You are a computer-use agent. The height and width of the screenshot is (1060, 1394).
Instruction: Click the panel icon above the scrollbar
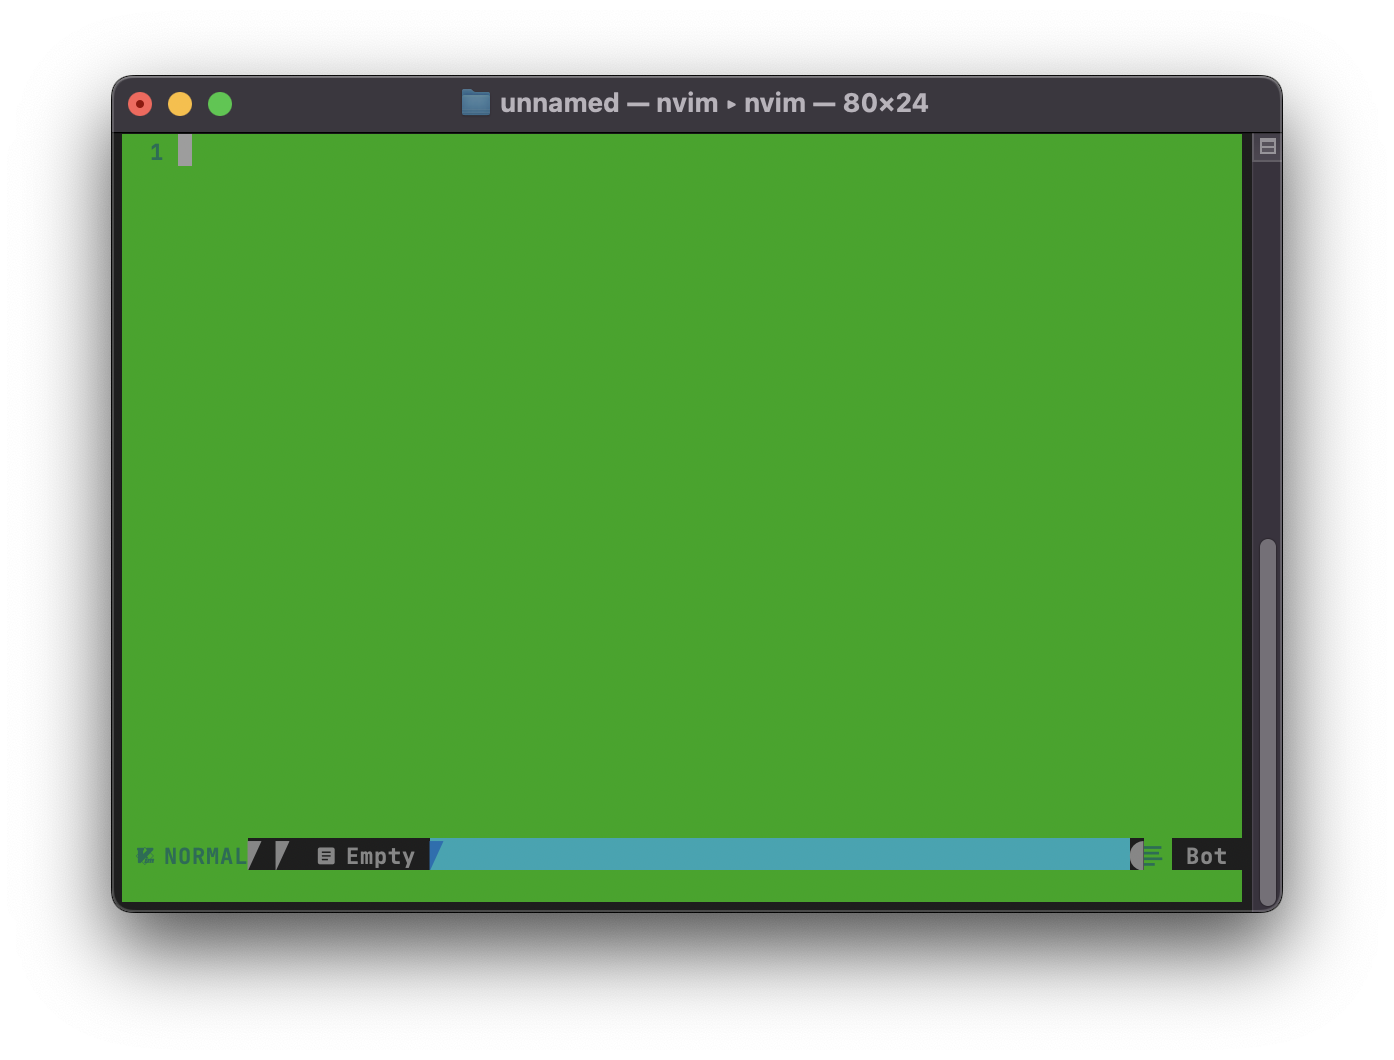click(x=1266, y=146)
